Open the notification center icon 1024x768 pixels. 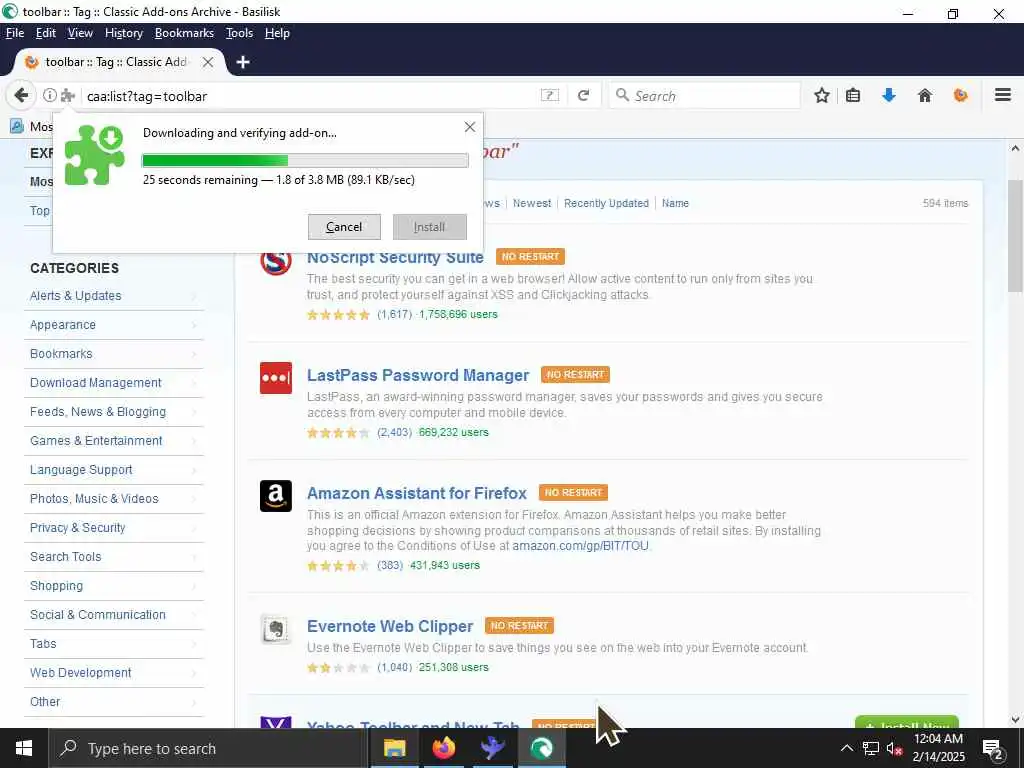993,748
